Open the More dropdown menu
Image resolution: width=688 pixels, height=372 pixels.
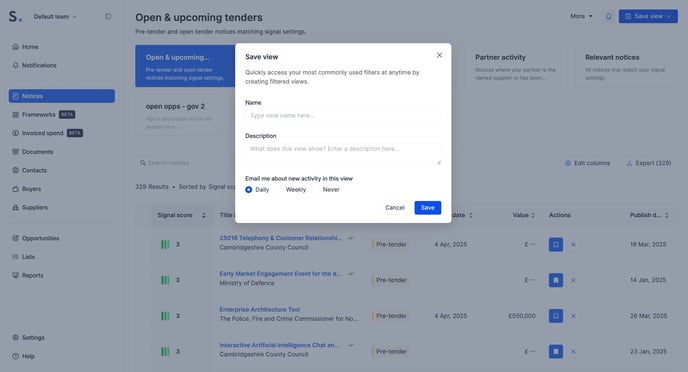point(581,16)
